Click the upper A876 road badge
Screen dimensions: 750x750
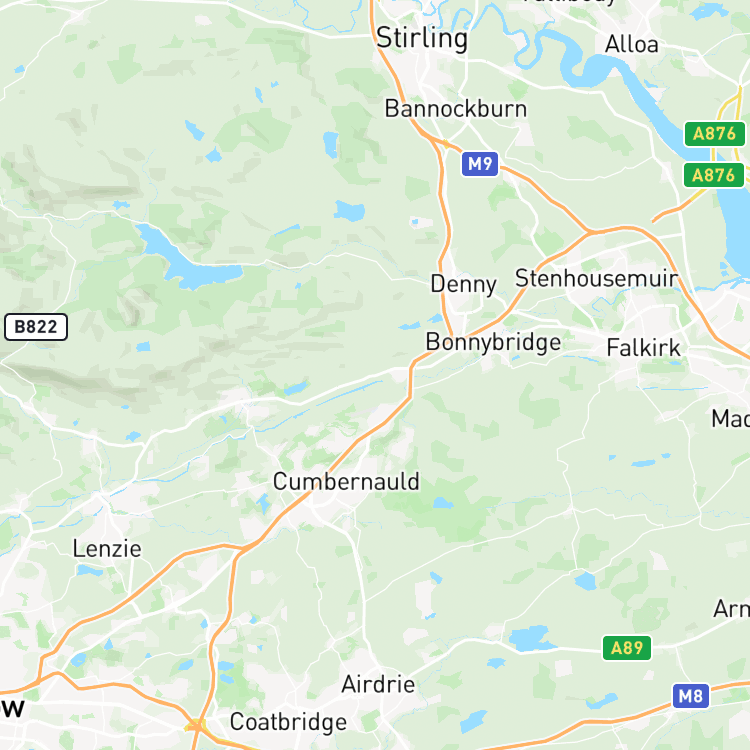(x=715, y=134)
